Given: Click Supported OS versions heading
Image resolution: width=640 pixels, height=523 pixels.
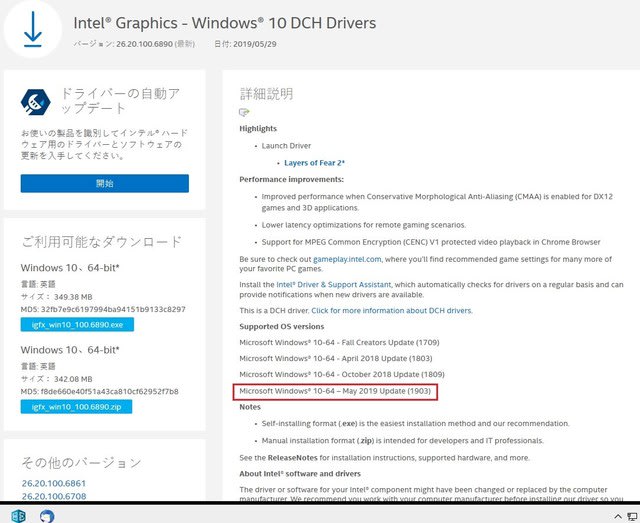Looking at the screenshot, I should point(282,327).
